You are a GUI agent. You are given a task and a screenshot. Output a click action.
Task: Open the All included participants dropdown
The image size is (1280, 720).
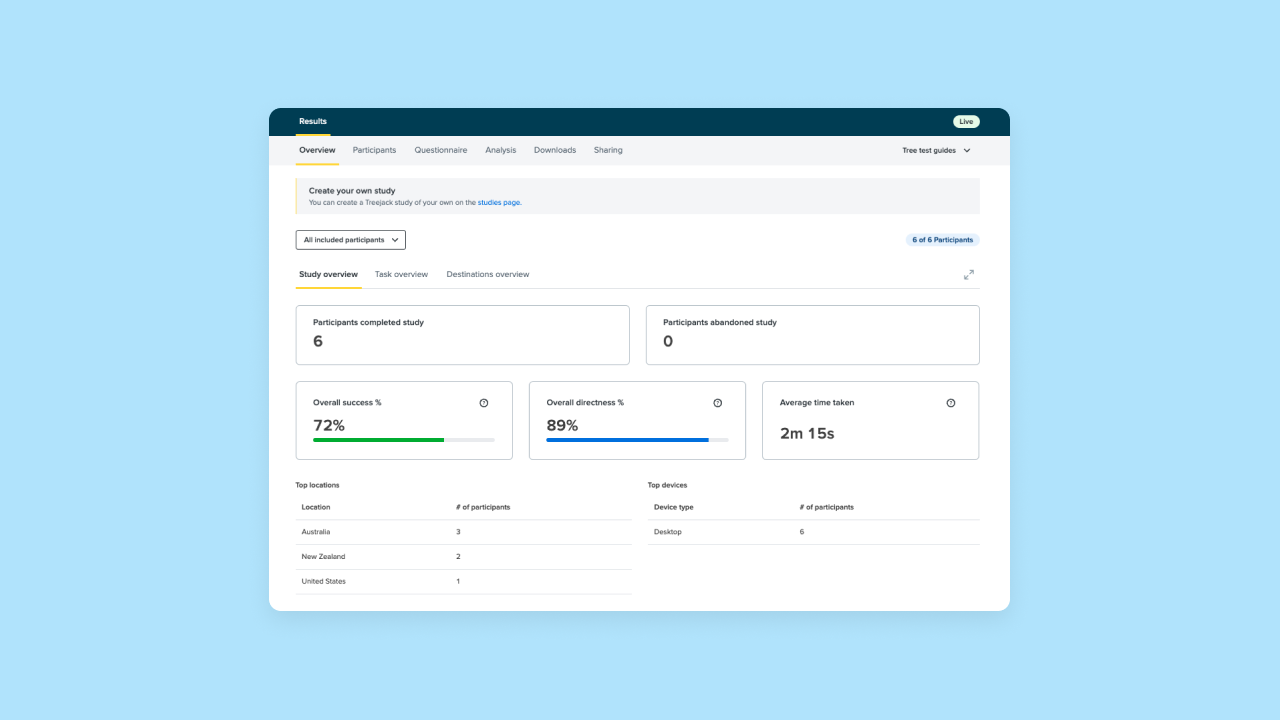click(350, 239)
